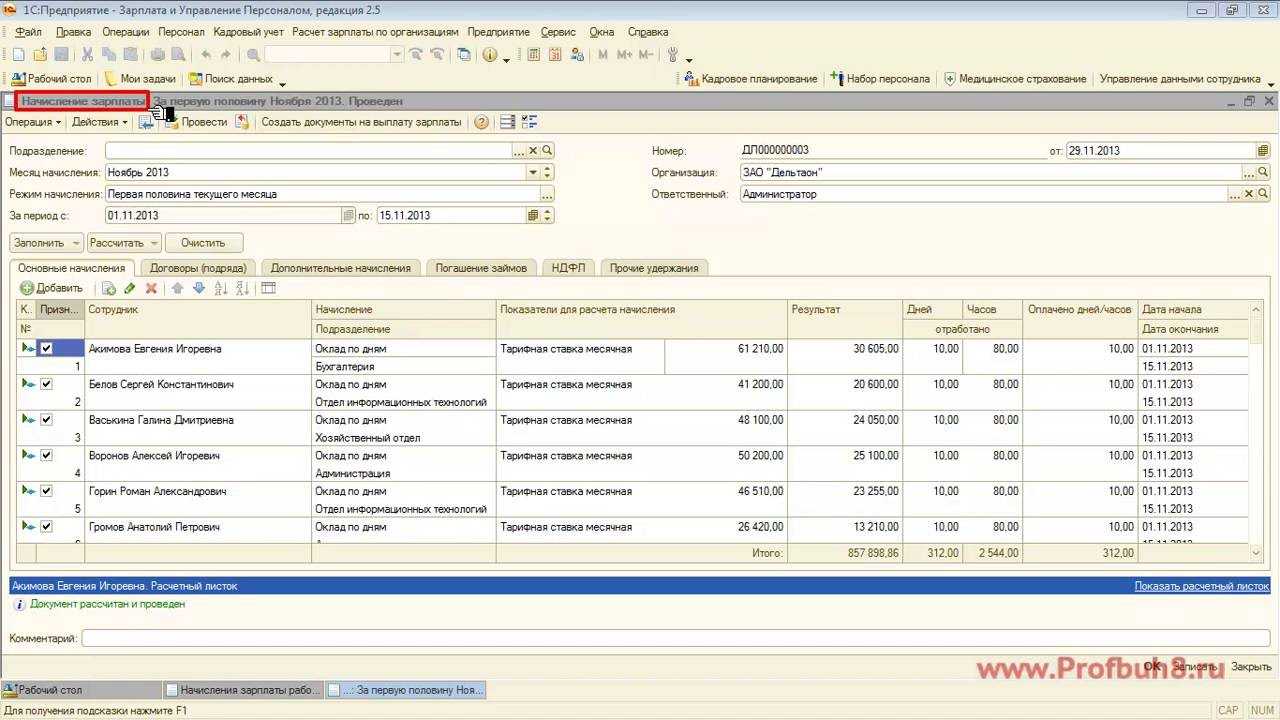The height and width of the screenshot is (720, 1280).
Task: Click the green pencil edit row icon
Action: pos(129,288)
